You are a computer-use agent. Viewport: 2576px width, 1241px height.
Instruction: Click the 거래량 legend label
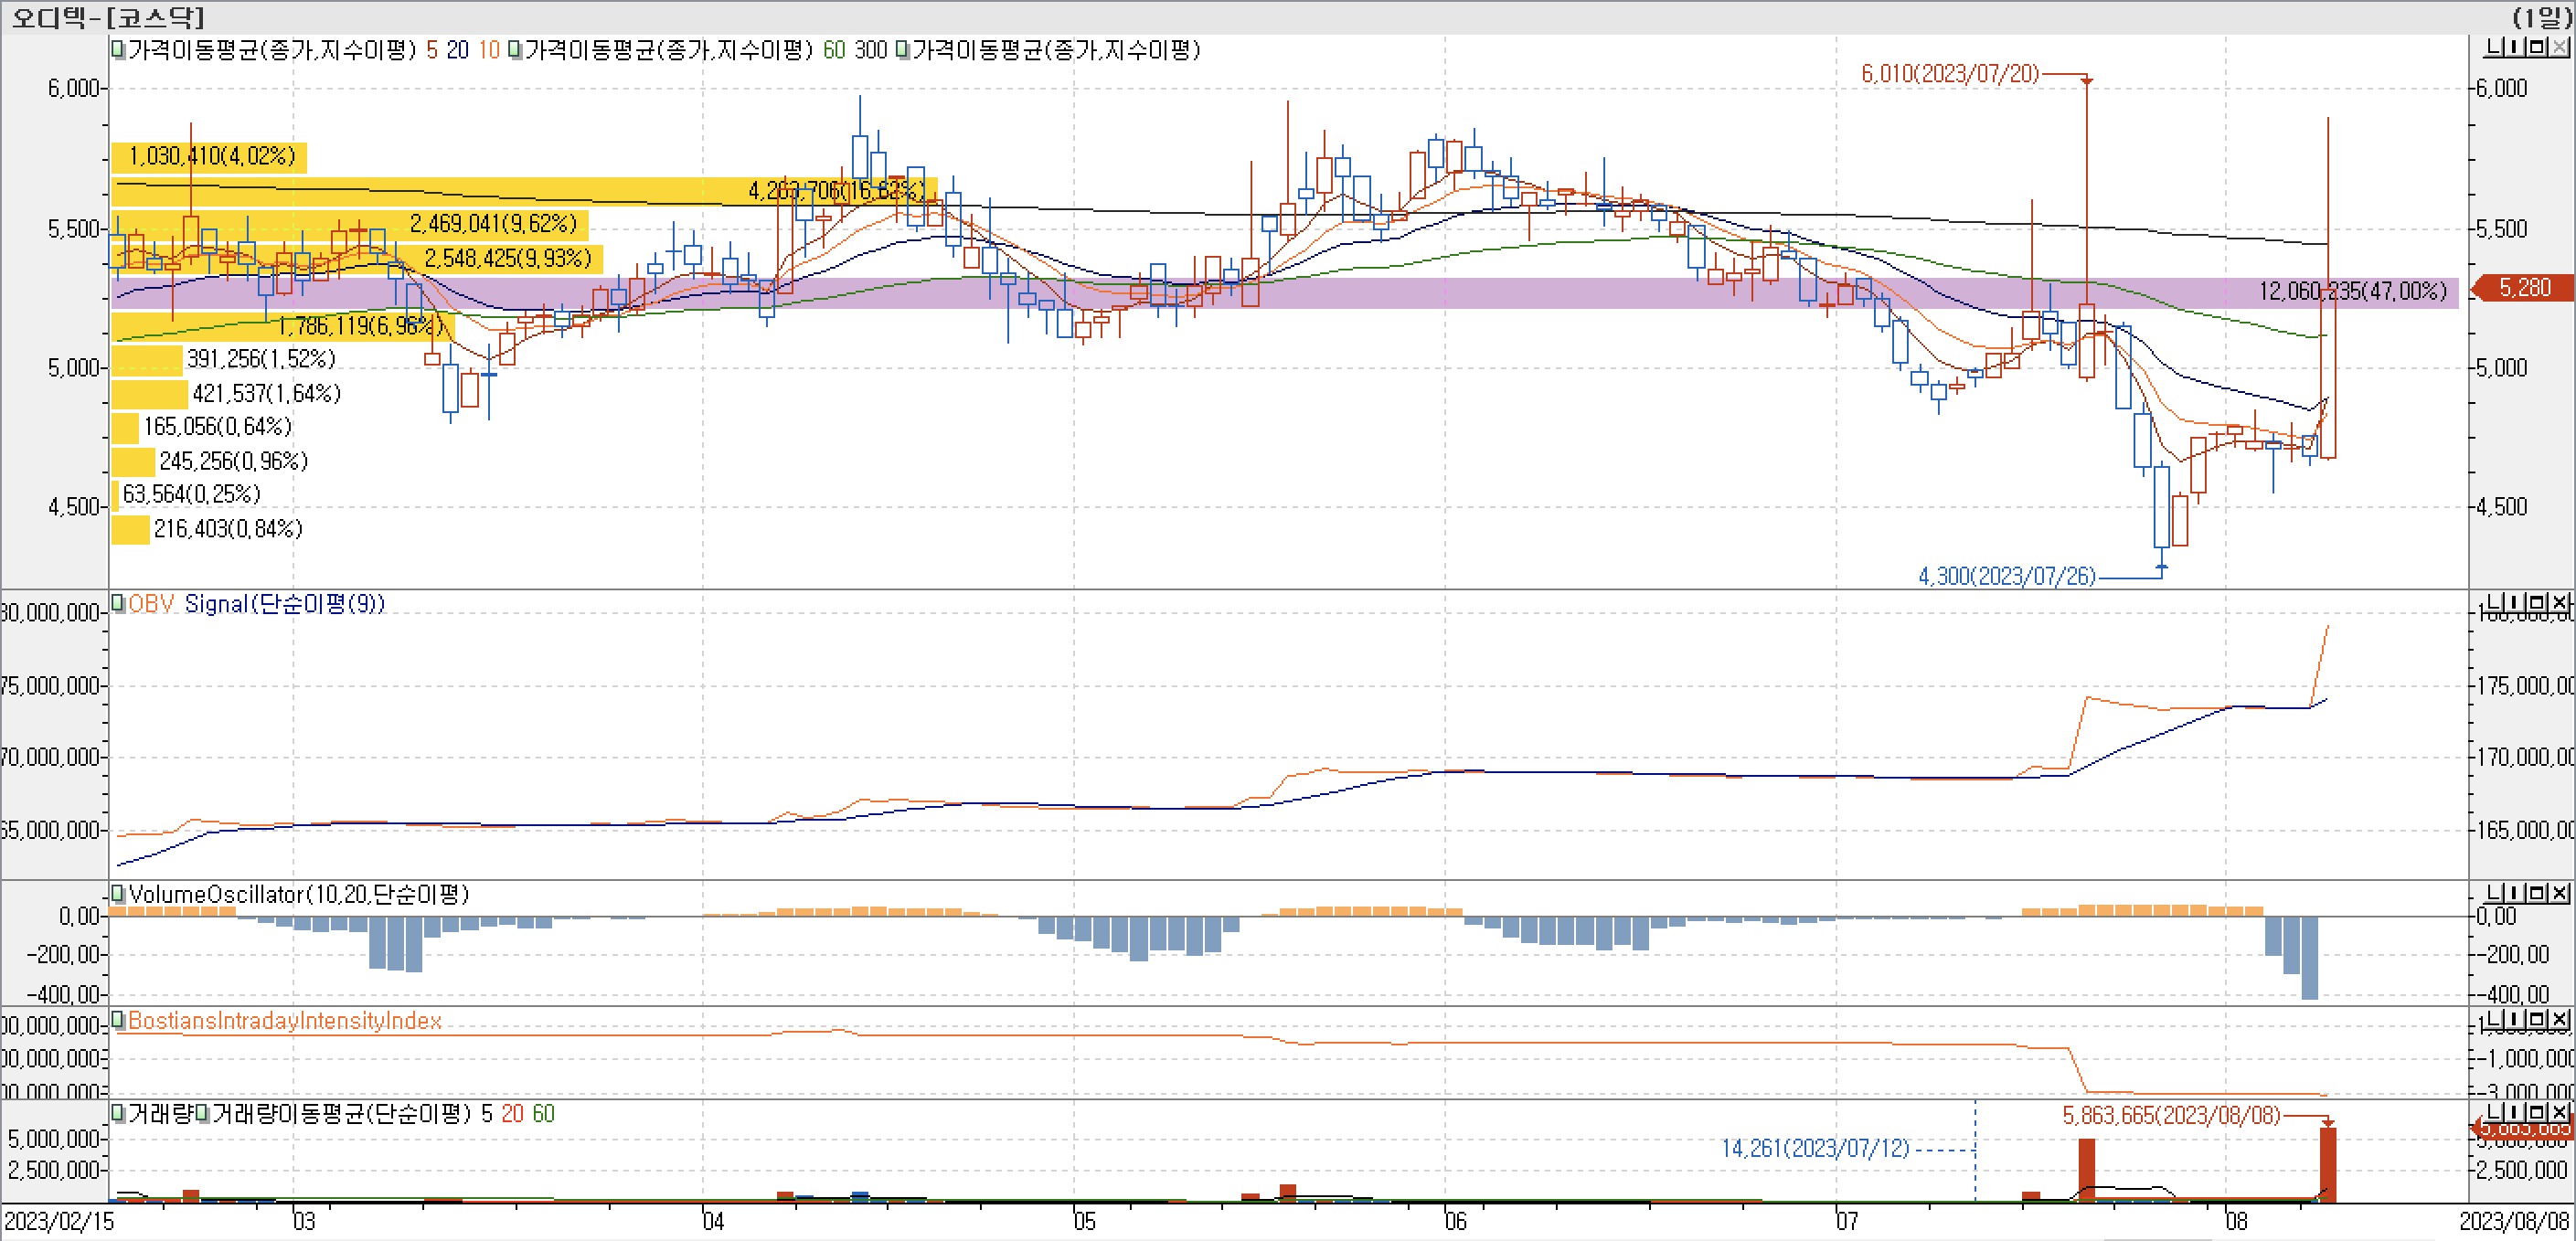coord(160,1114)
